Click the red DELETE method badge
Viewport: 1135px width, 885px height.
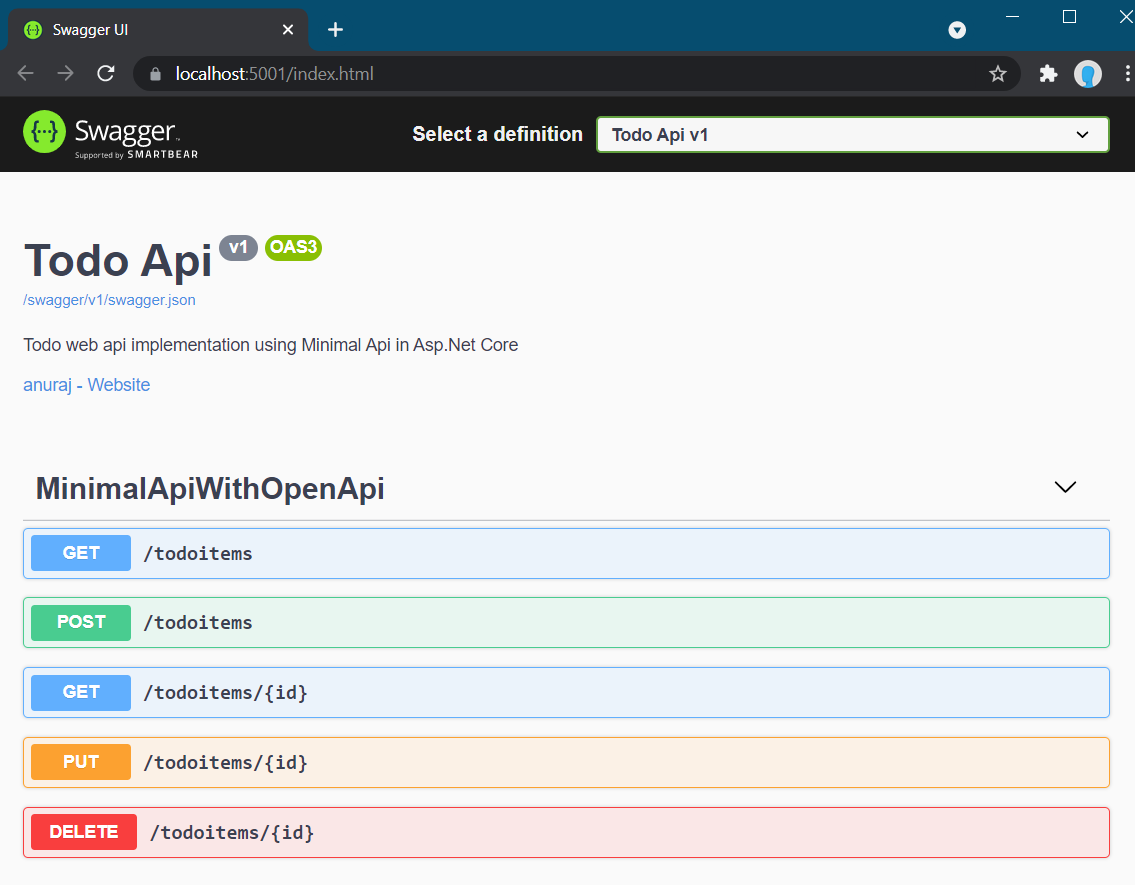pos(84,832)
